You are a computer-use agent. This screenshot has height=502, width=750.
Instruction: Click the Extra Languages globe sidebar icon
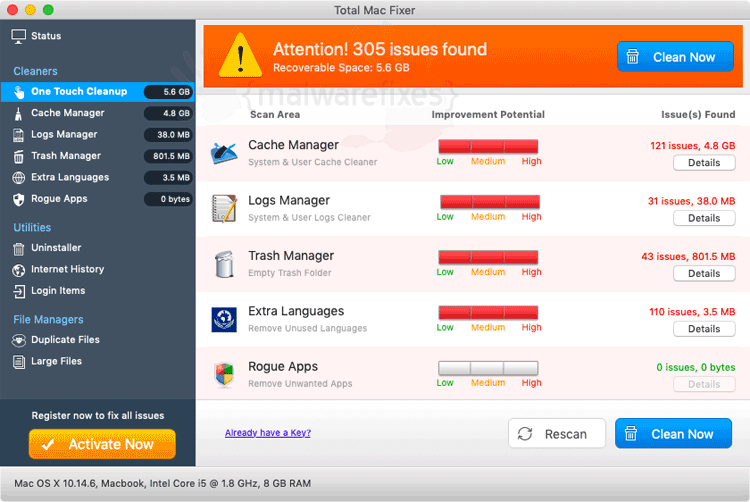pyautogui.click(x=18, y=178)
